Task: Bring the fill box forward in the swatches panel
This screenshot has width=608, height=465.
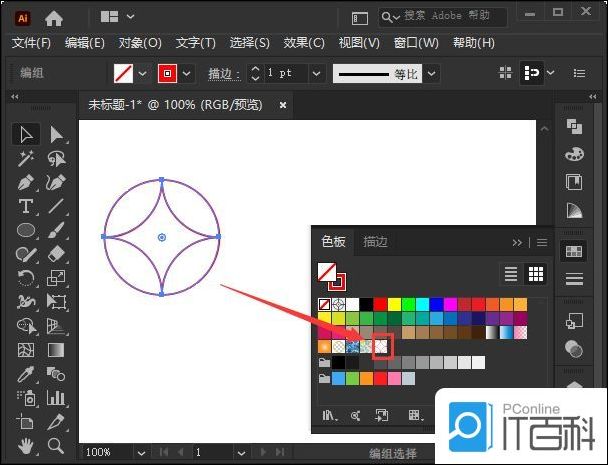Action: point(326,271)
